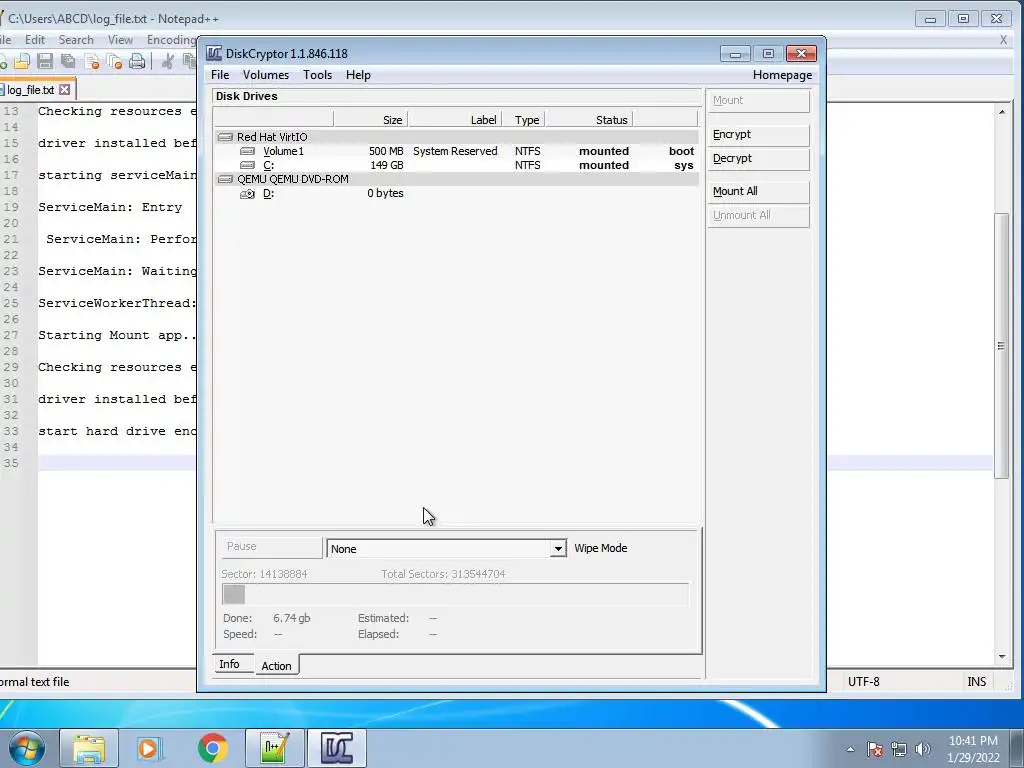This screenshot has width=1024, height=768.
Task: Click the Encrypt button
Action: (758, 135)
